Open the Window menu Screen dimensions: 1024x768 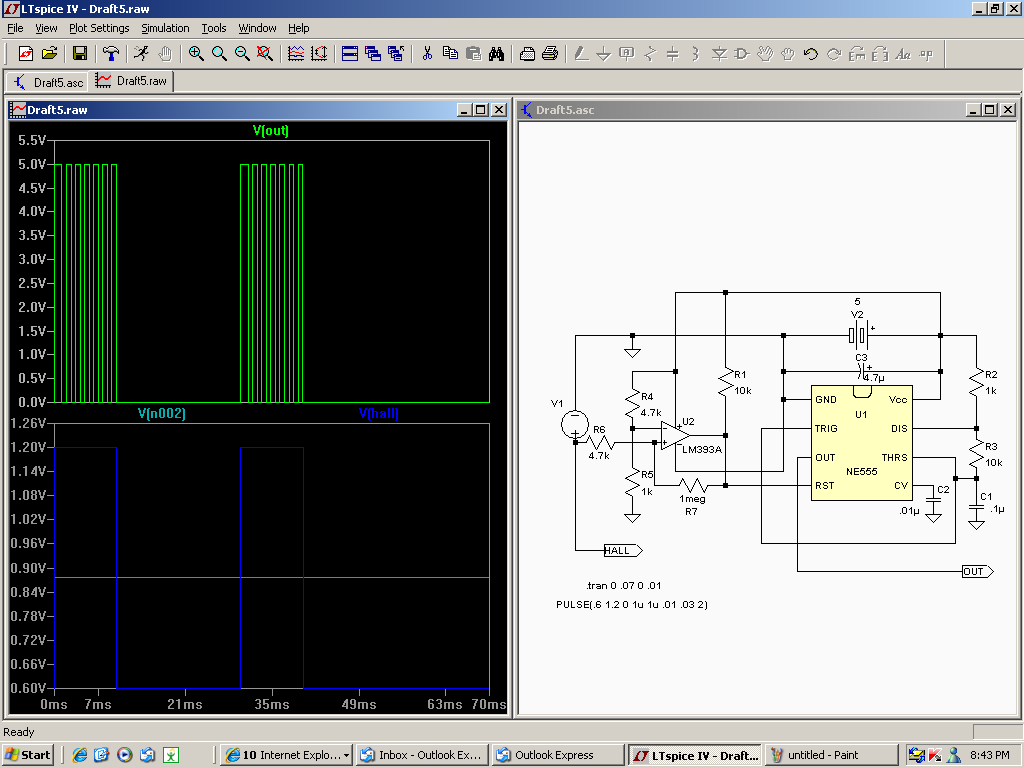[257, 28]
